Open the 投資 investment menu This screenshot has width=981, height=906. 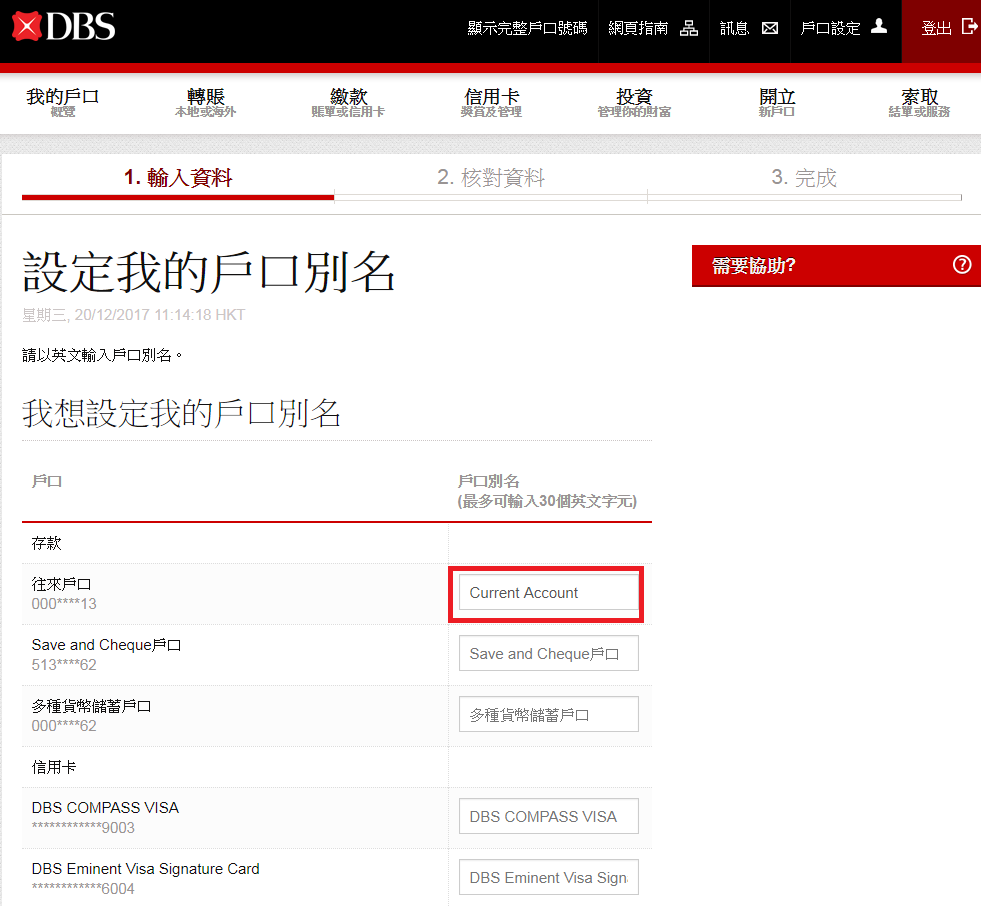[x=634, y=103]
